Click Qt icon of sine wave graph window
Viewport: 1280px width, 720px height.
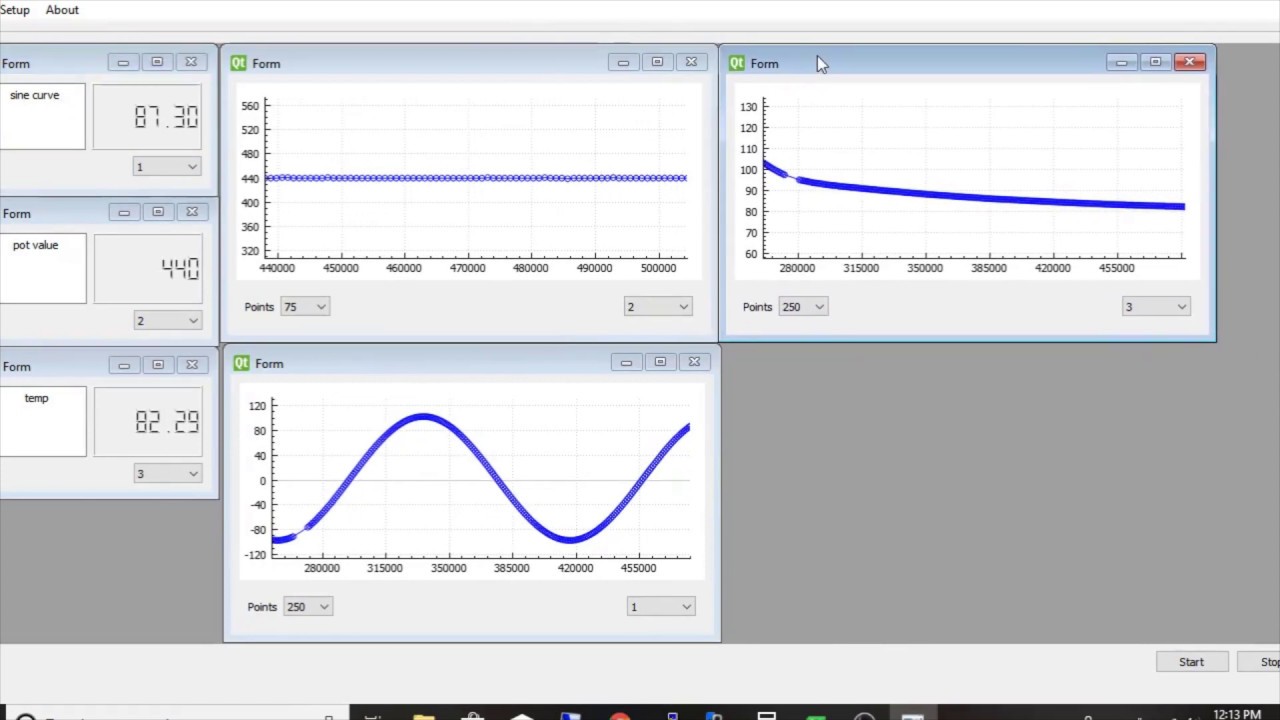241,363
